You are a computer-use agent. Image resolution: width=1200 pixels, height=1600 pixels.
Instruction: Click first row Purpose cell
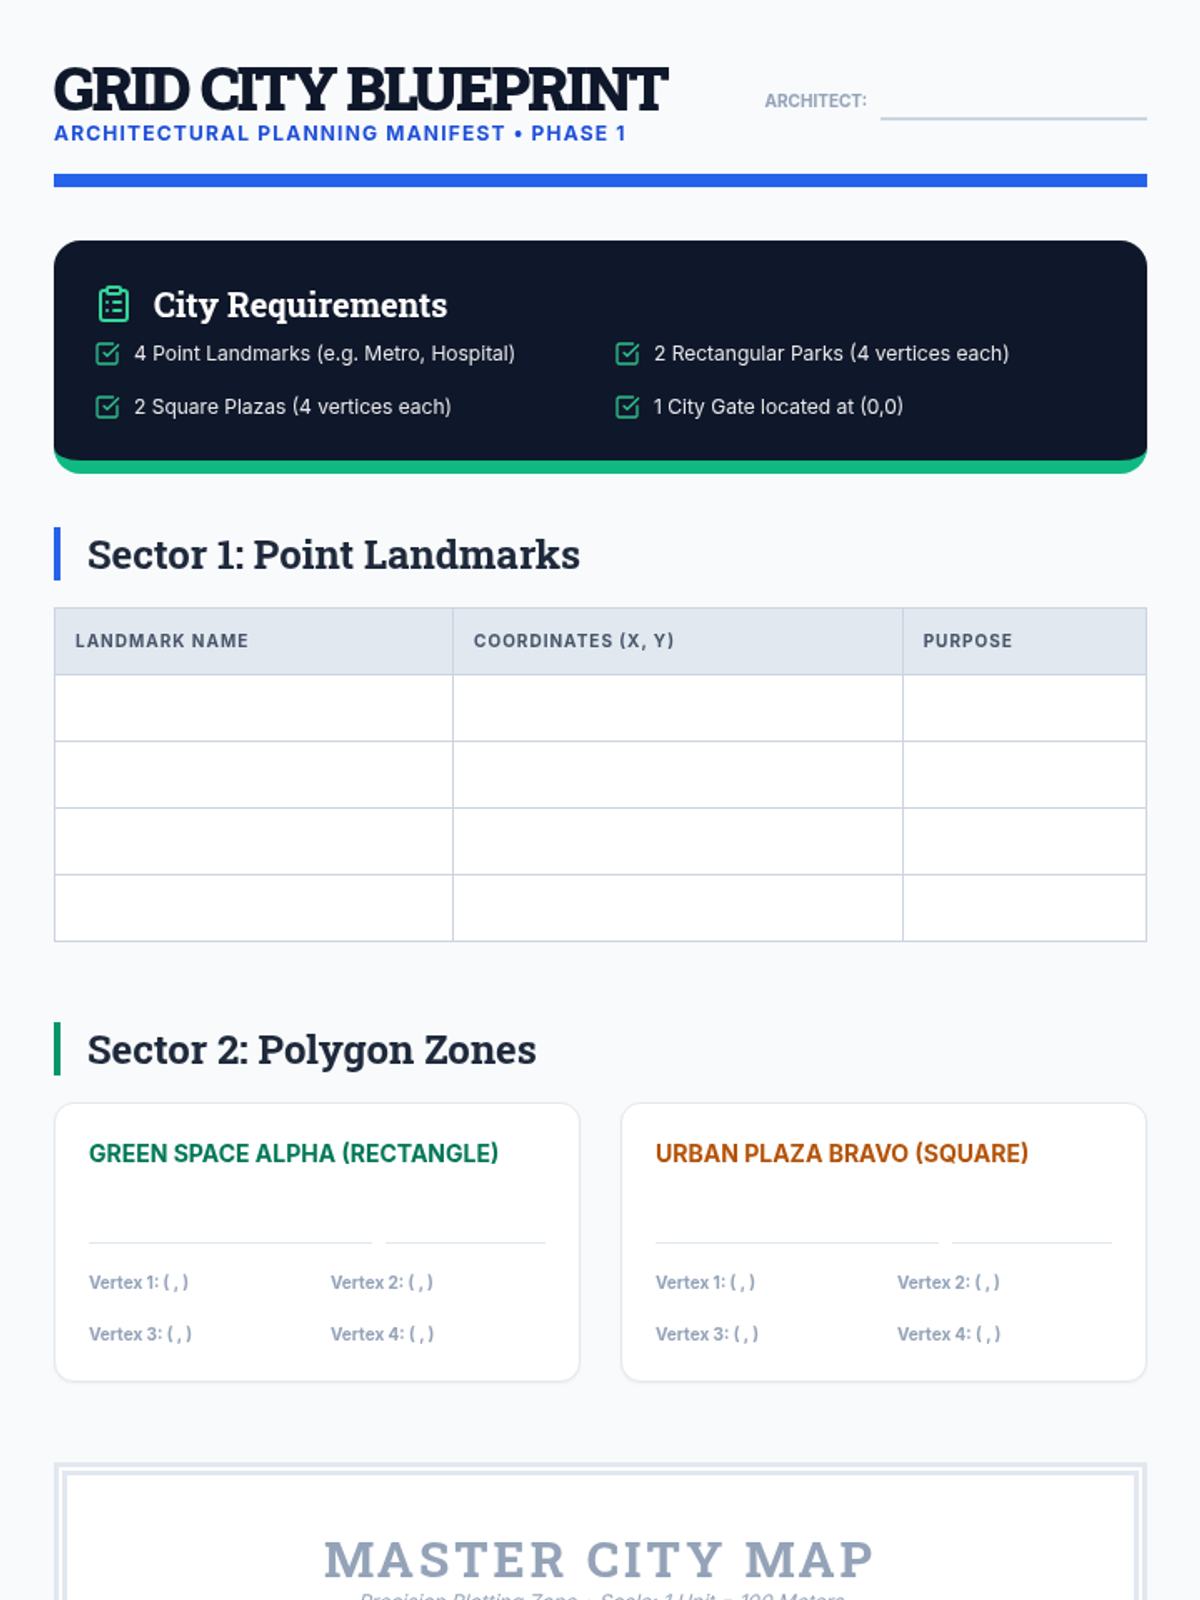1024,708
